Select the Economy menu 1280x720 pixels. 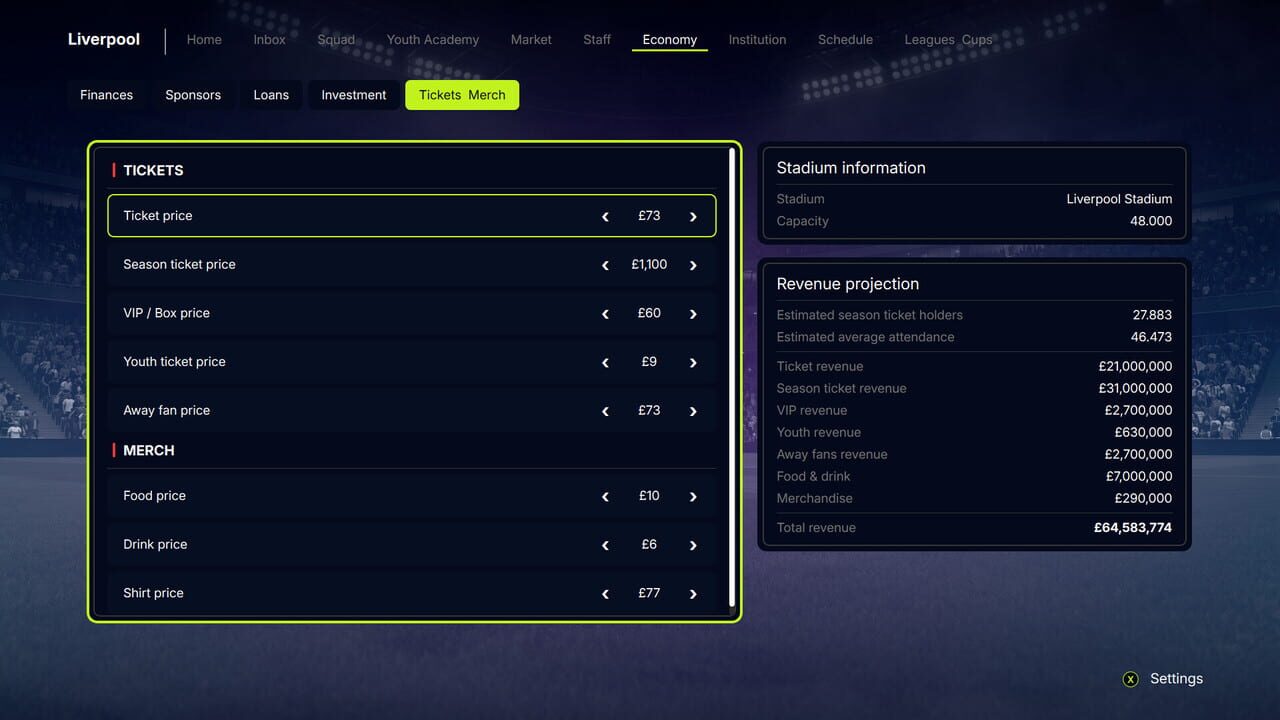[x=670, y=40]
